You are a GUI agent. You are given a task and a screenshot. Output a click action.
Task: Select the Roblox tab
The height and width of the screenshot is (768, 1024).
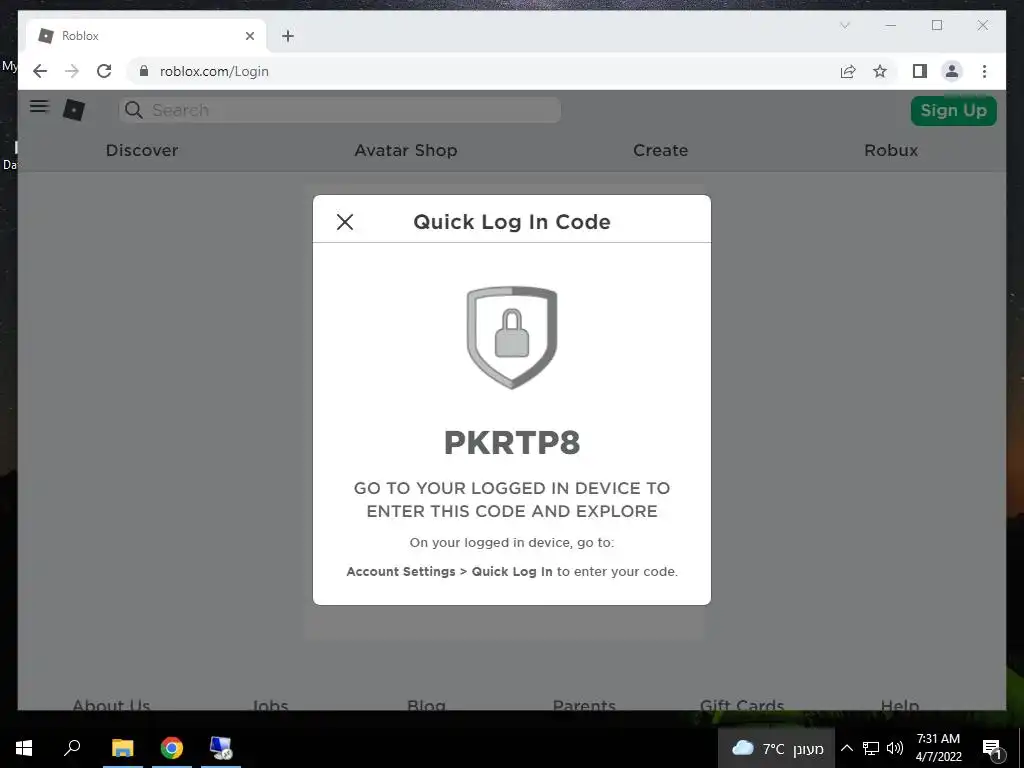(146, 36)
